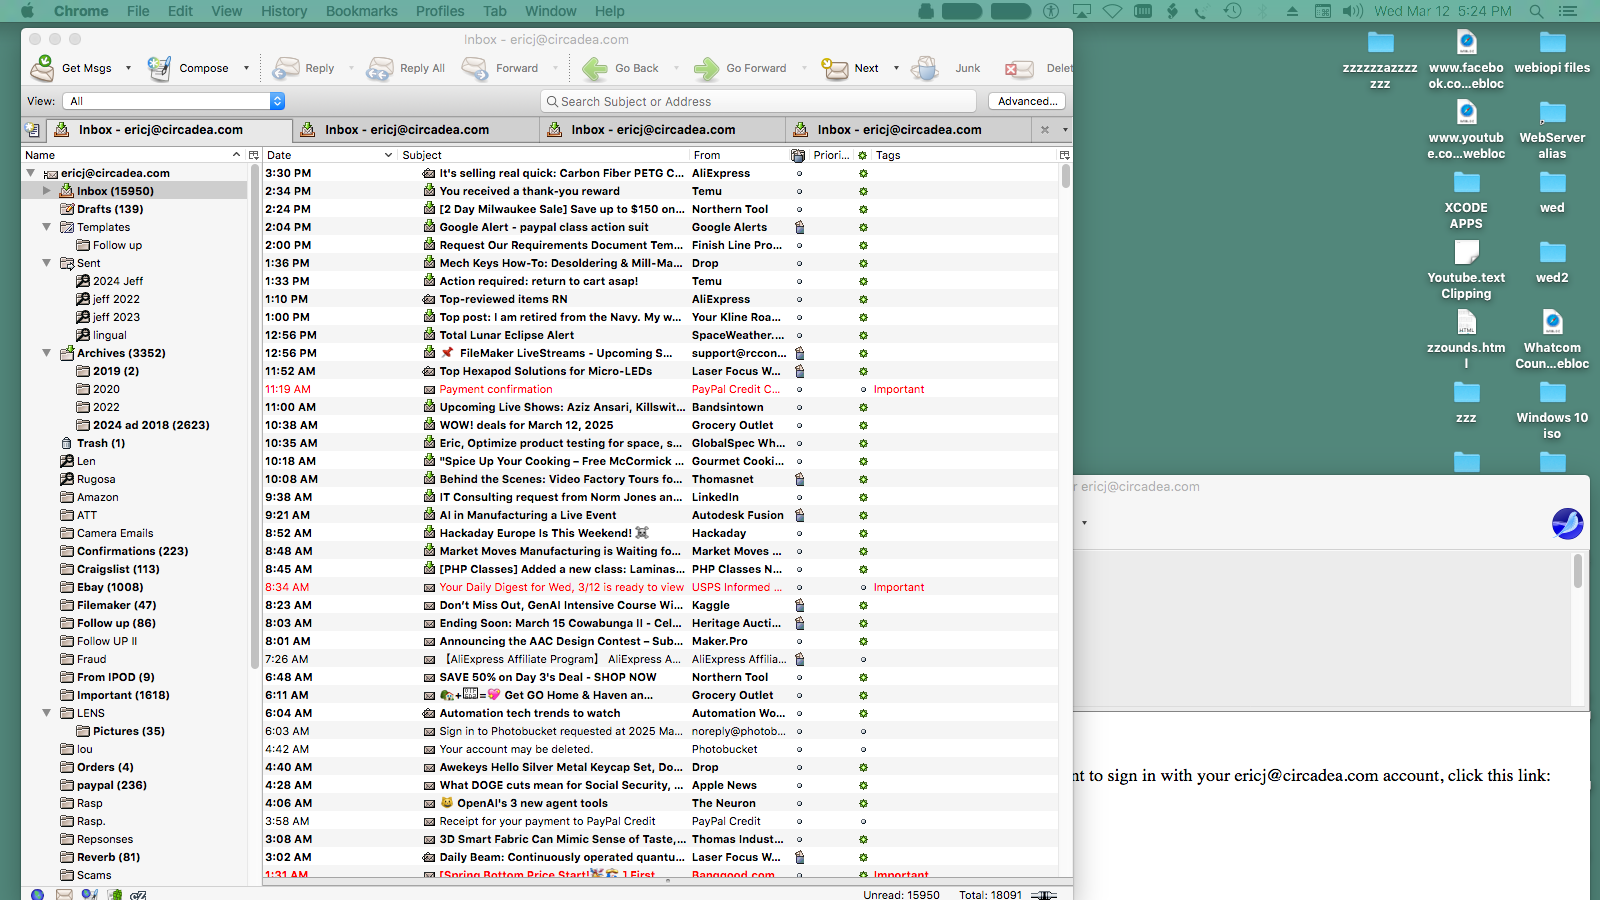Focus the Search Subject or Address field

click(760, 101)
